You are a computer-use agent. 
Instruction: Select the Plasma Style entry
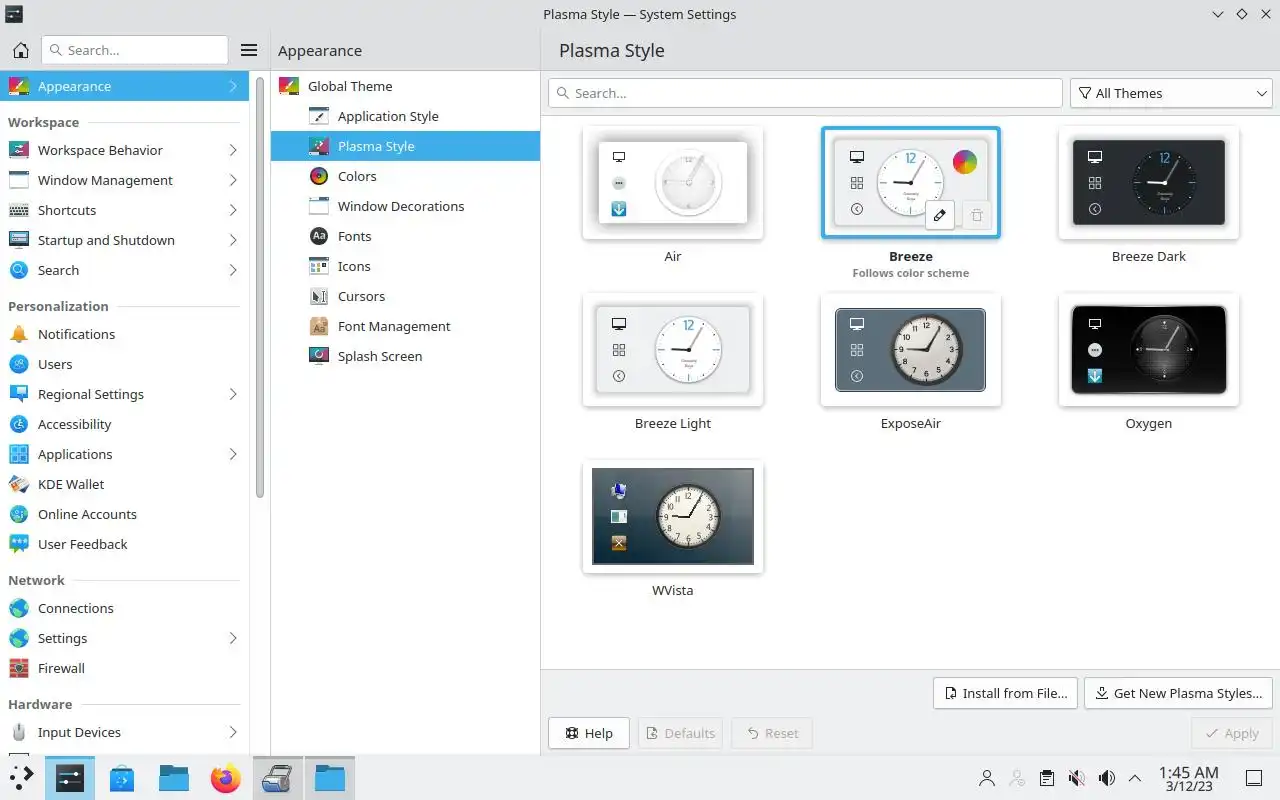pyautogui.click(x=405, y=146)
